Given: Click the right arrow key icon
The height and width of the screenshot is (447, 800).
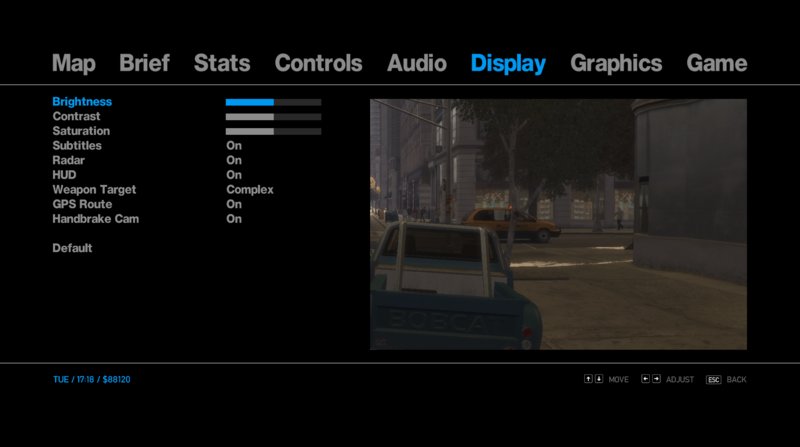Looking at the screenshot, I should click(656, 379).
